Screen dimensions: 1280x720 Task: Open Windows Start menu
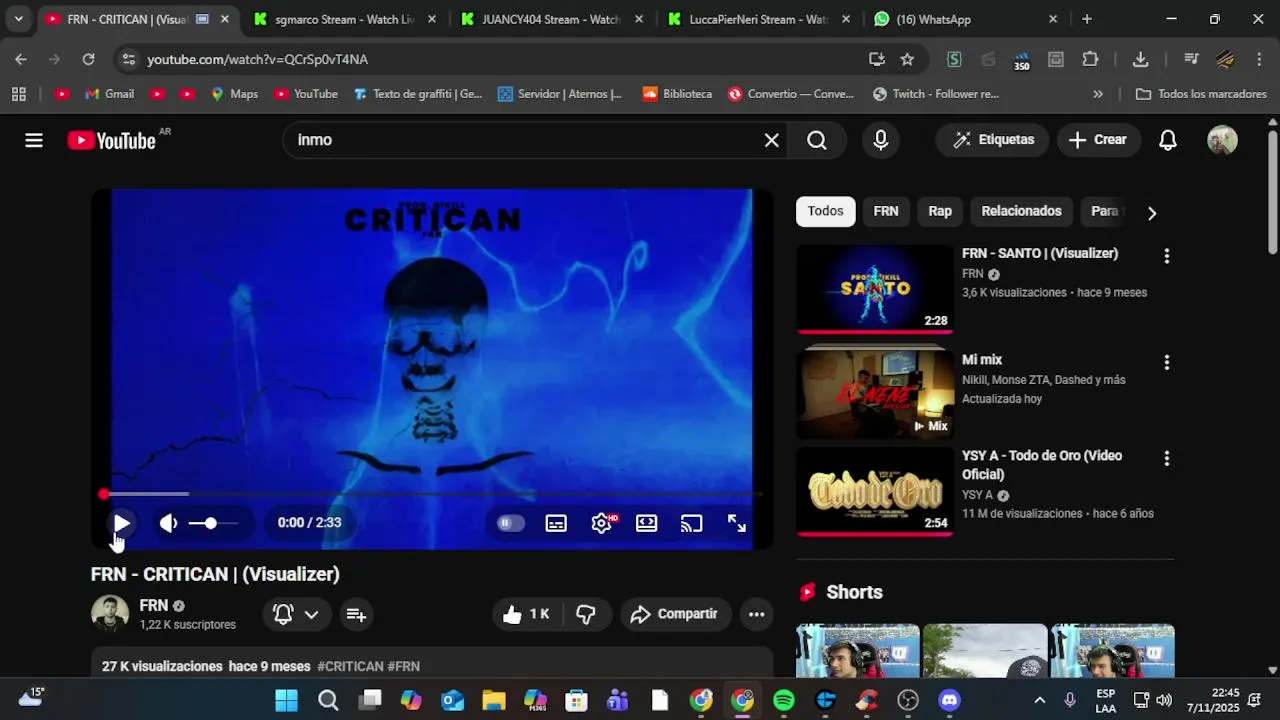(x=287, y=700)
